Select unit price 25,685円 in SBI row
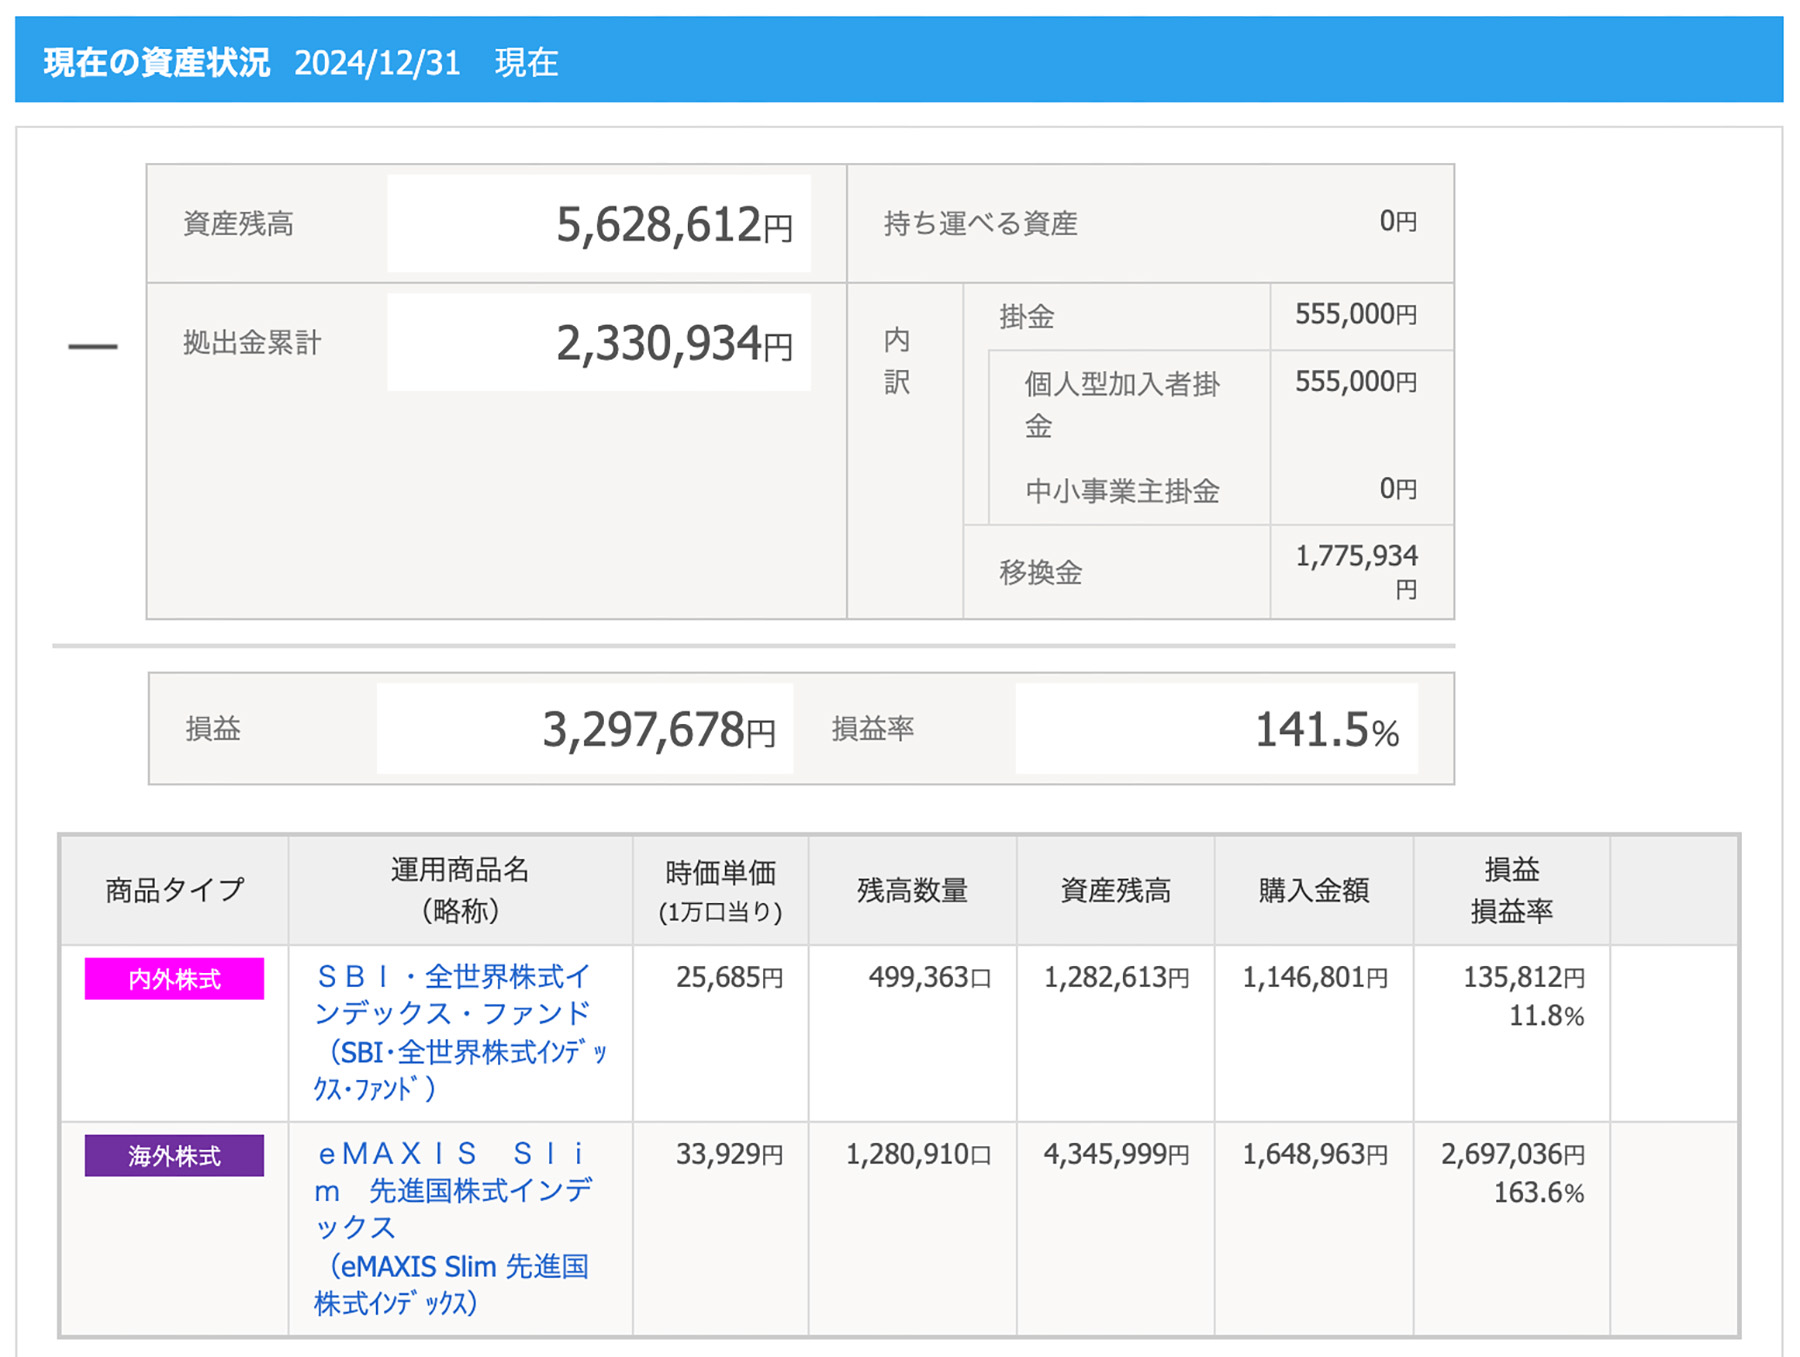1800x1357 pixels. point(729,977)
